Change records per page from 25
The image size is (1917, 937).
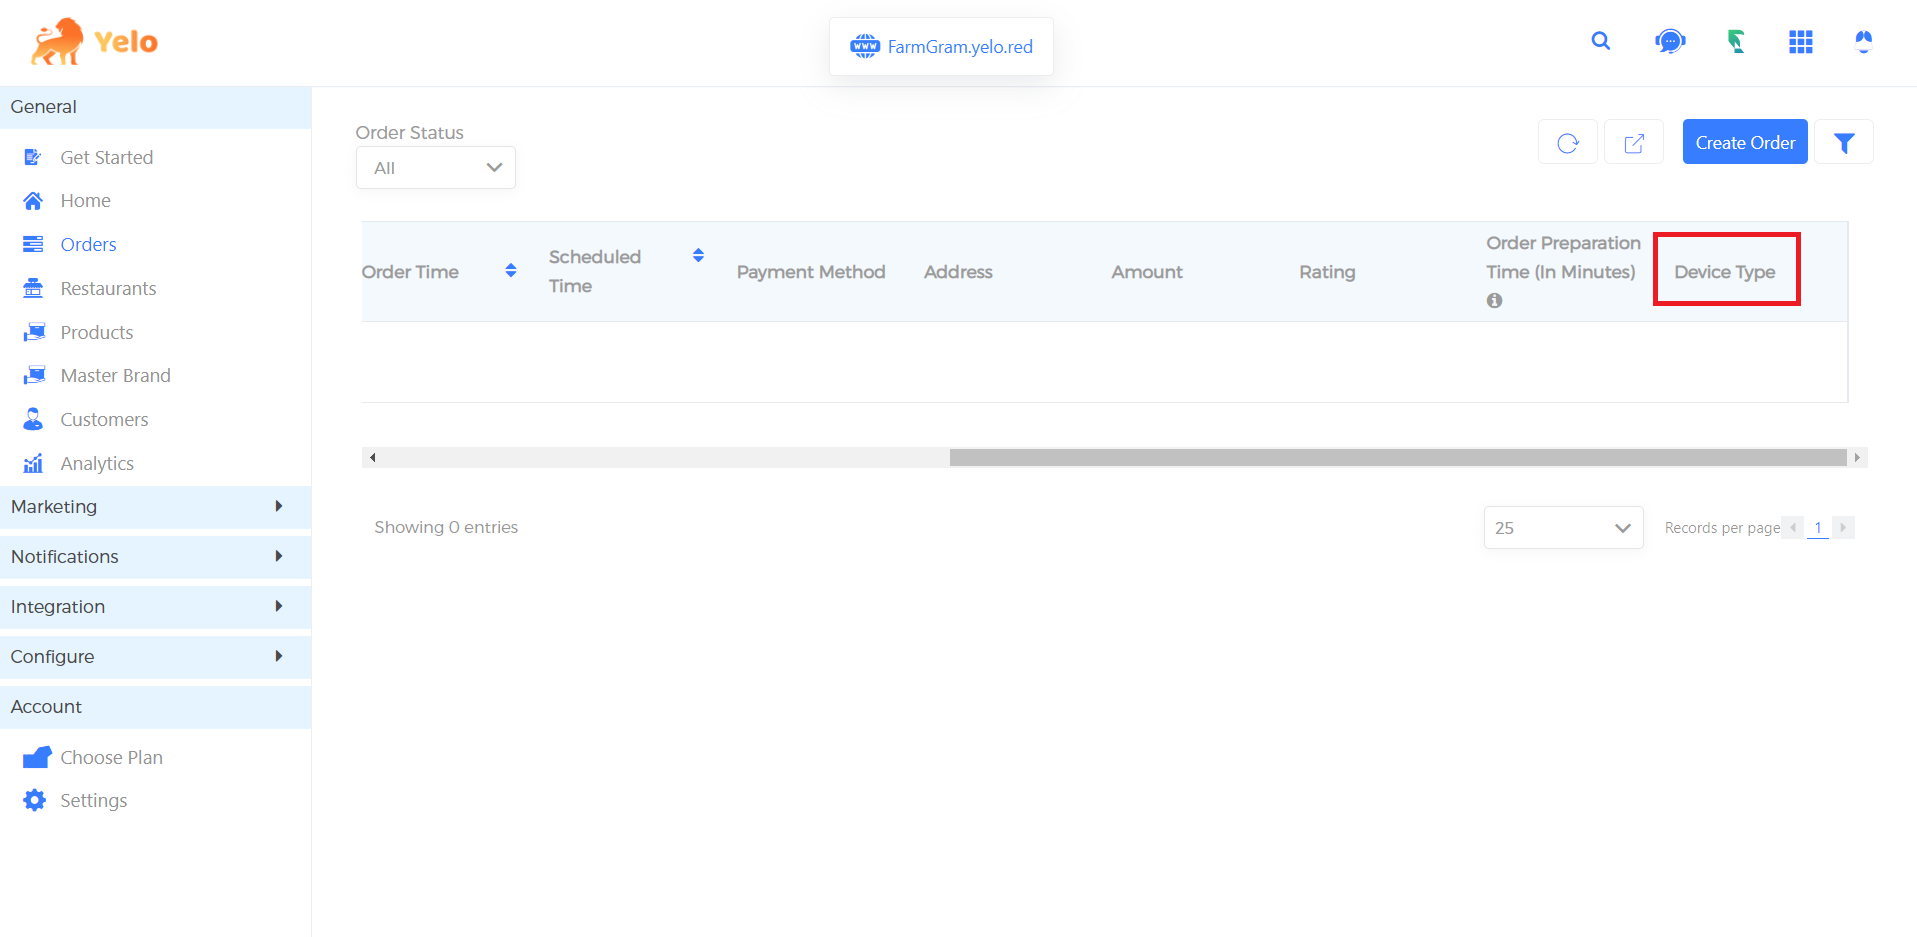tap(1562, 527)
